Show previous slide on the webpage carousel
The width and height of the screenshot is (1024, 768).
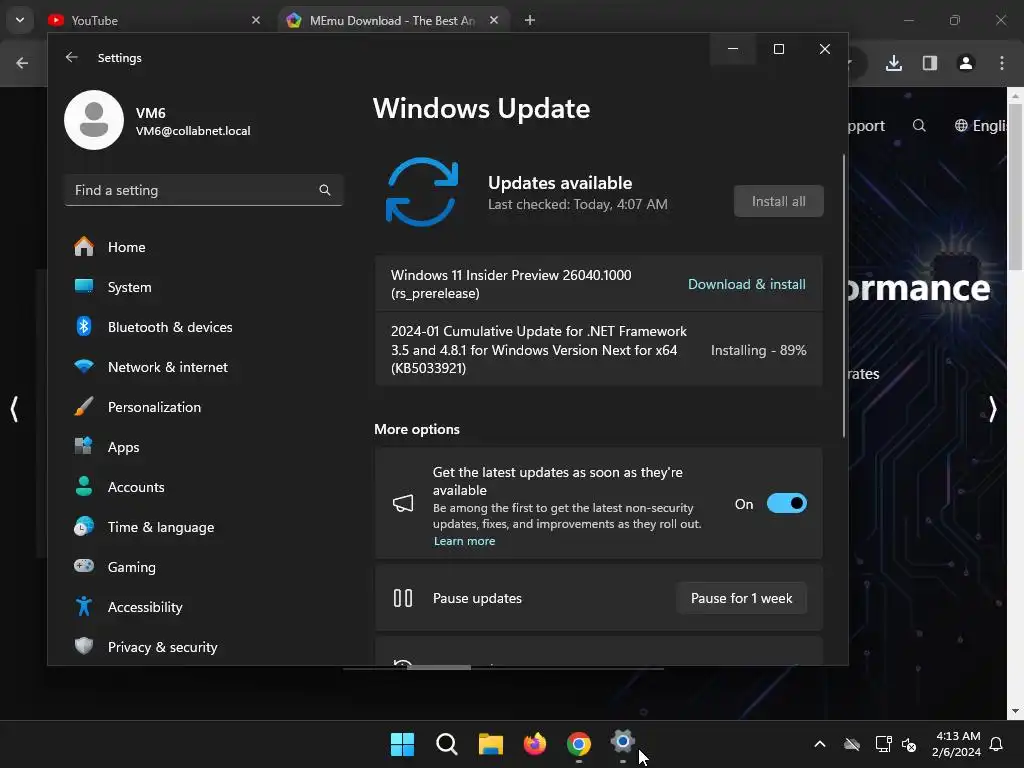pos(14,409)
